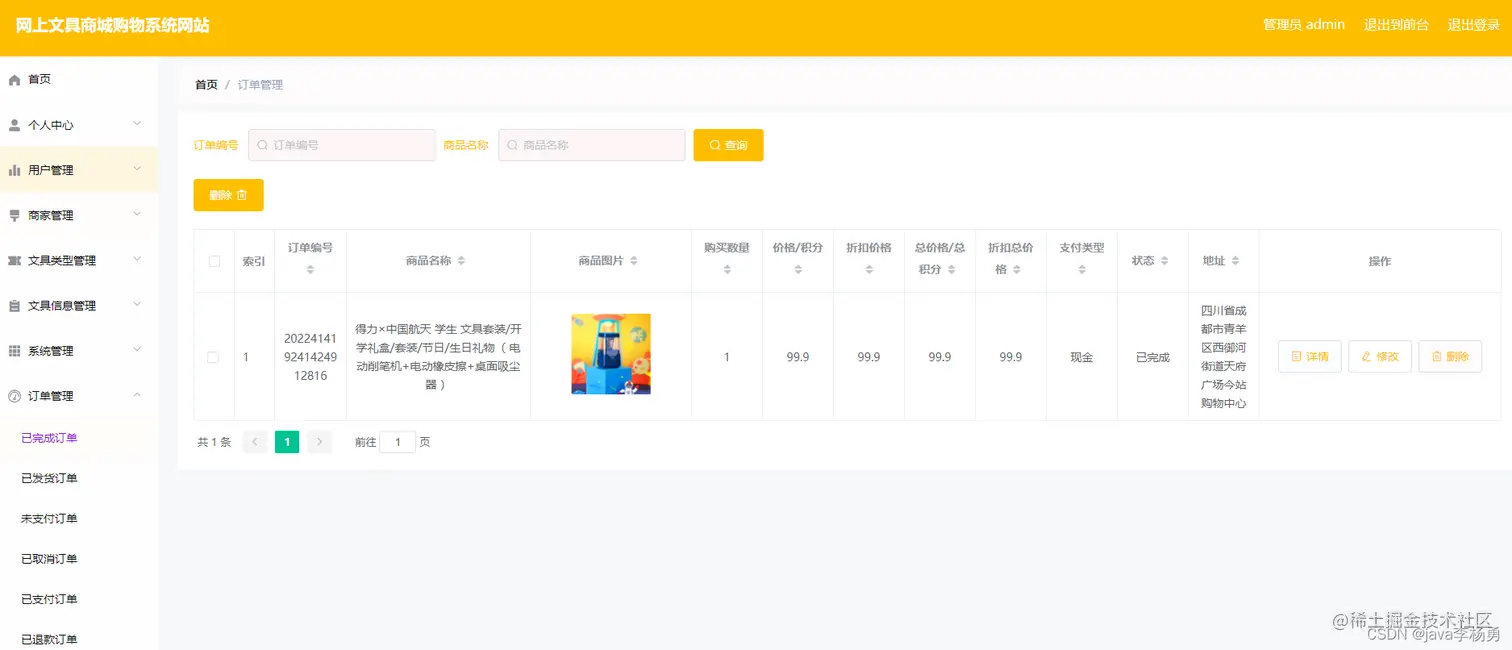Click the yellow 查询 search button

coord(728,145)
